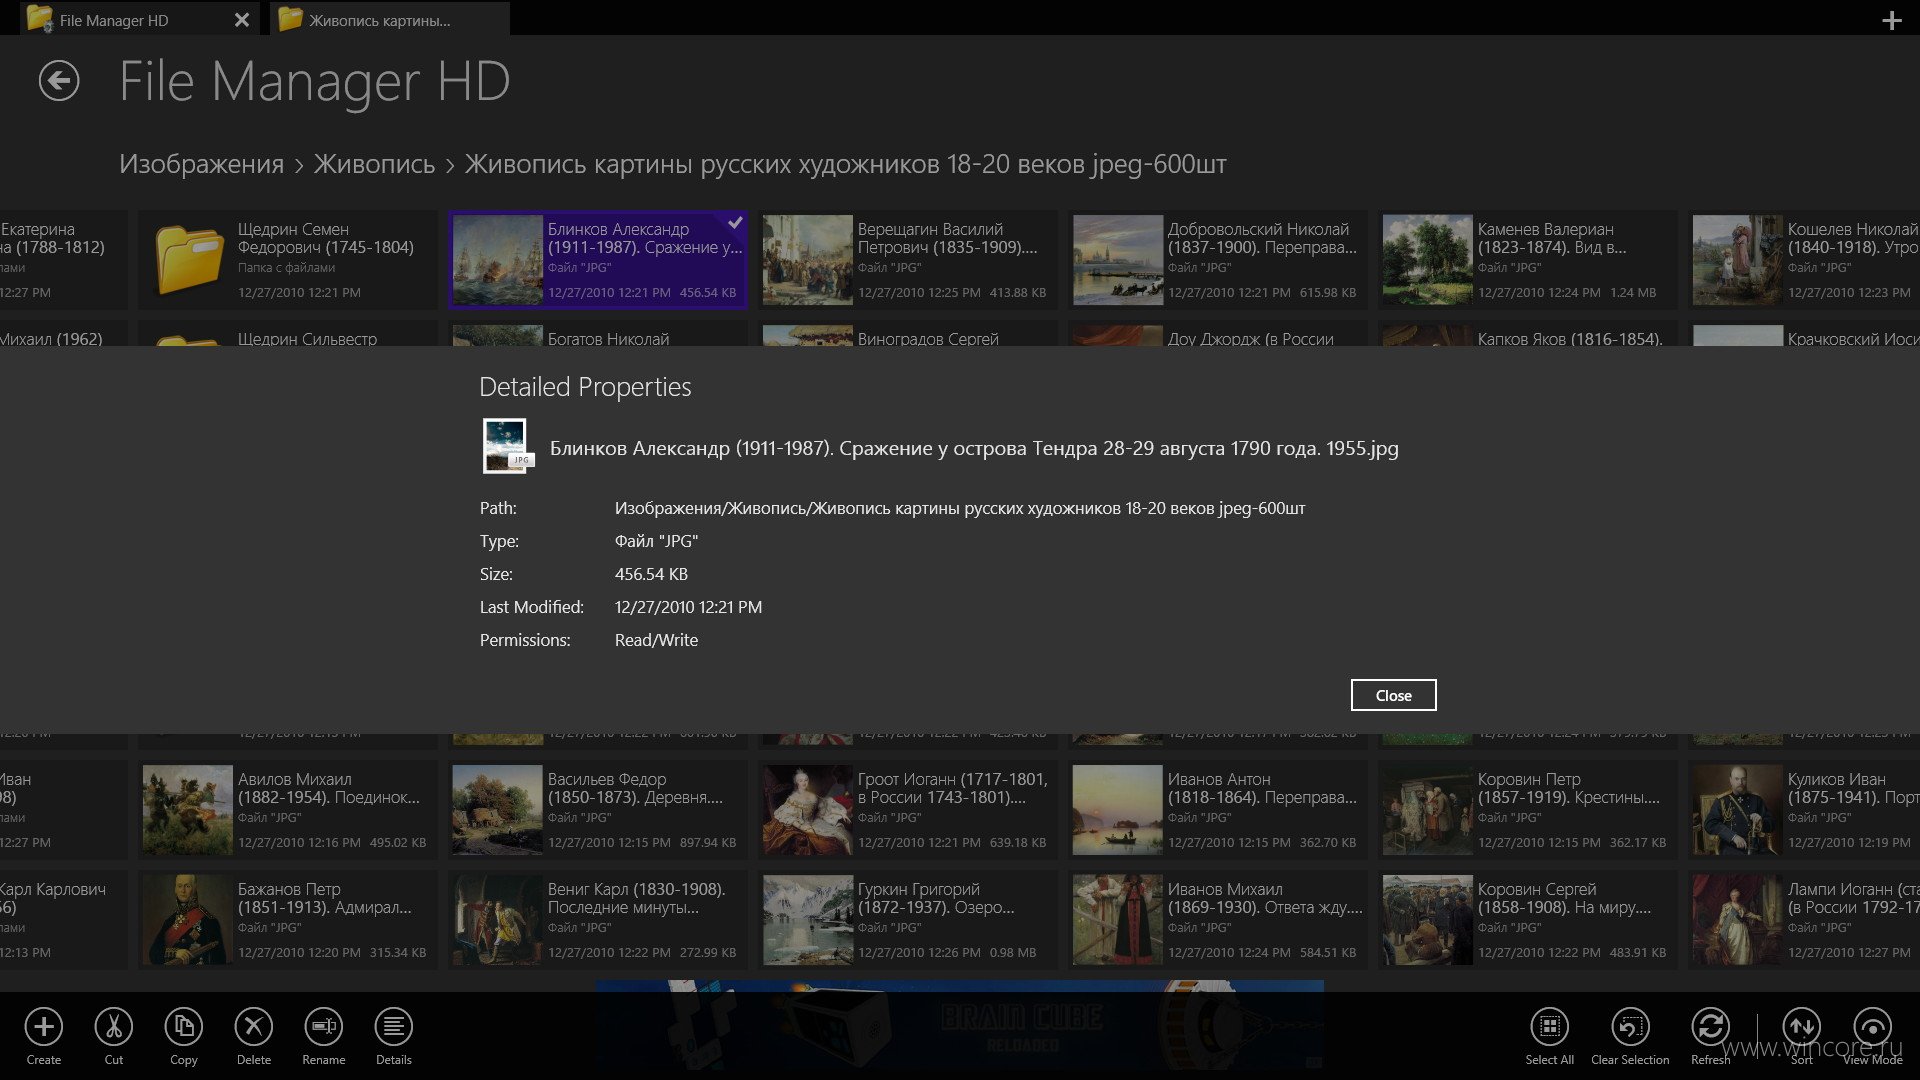Click the Виноградов Сергей tile title

click(928, 338)
